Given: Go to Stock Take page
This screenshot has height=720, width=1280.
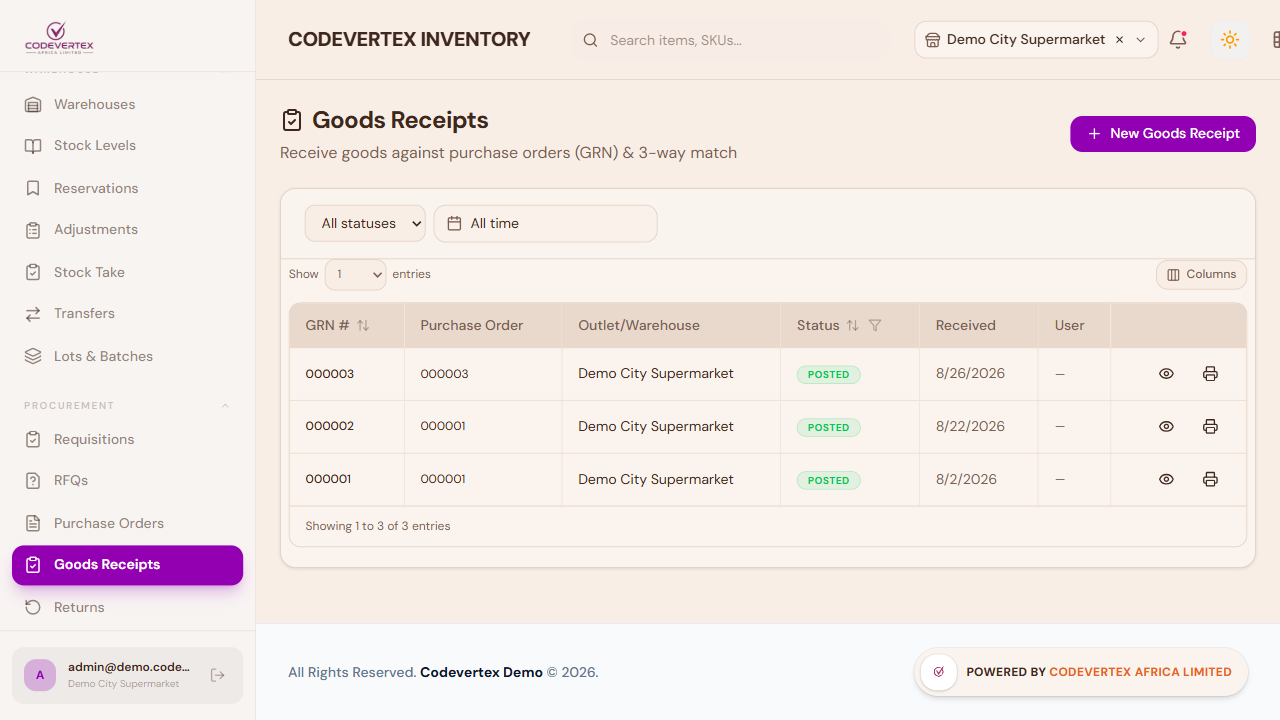Looking at the screenshot, I should pos(127,272).
